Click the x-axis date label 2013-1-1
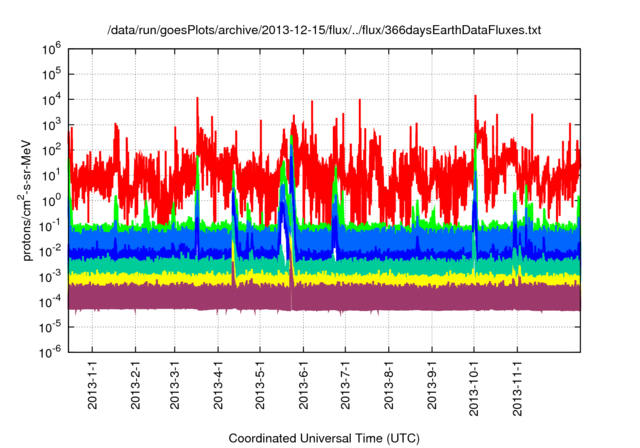640x448 pixels. click(92, 385)
